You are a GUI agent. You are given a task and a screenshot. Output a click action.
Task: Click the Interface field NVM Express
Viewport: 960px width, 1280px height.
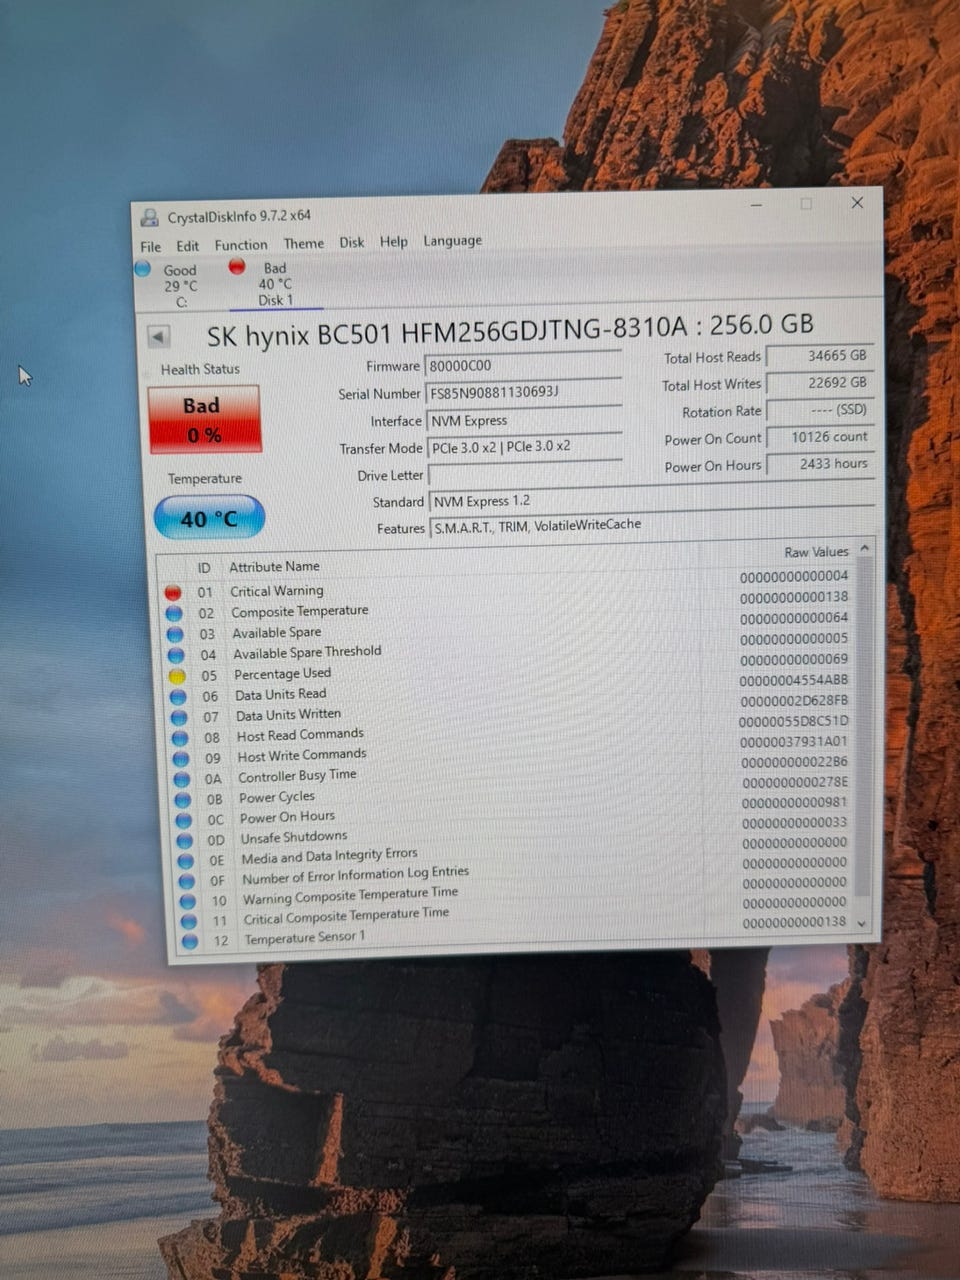[x=525, y=420]
